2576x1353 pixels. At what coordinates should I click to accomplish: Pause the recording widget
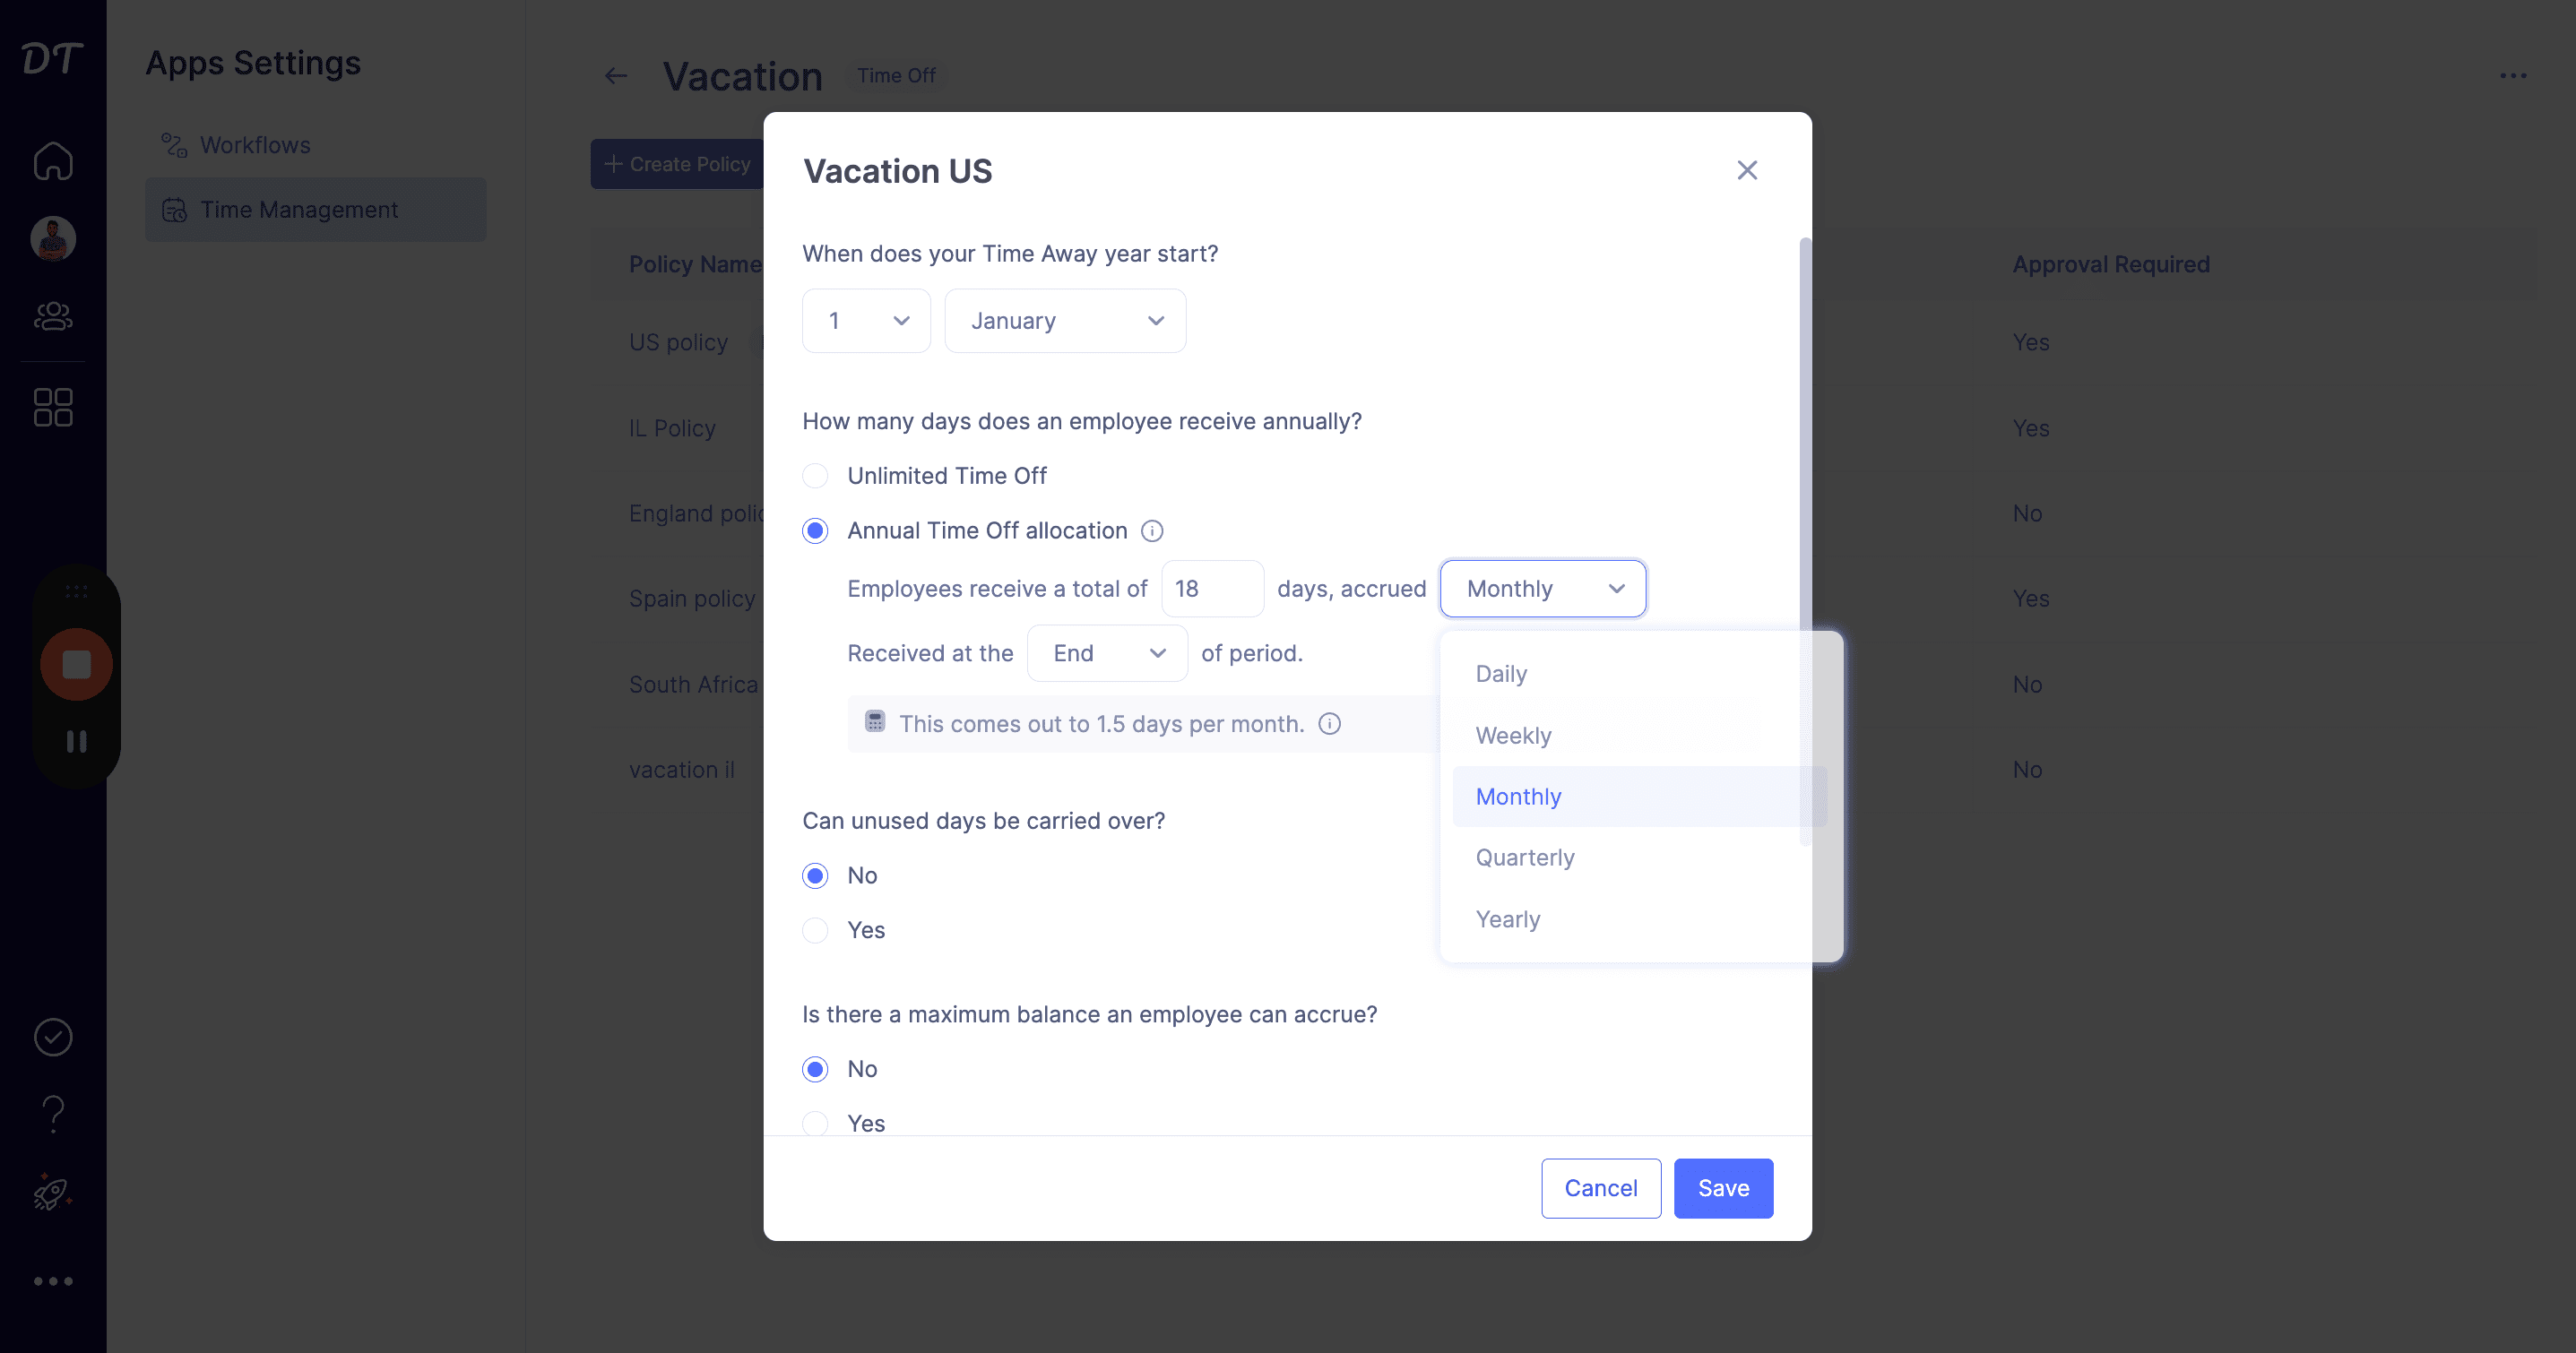[76, 741]
